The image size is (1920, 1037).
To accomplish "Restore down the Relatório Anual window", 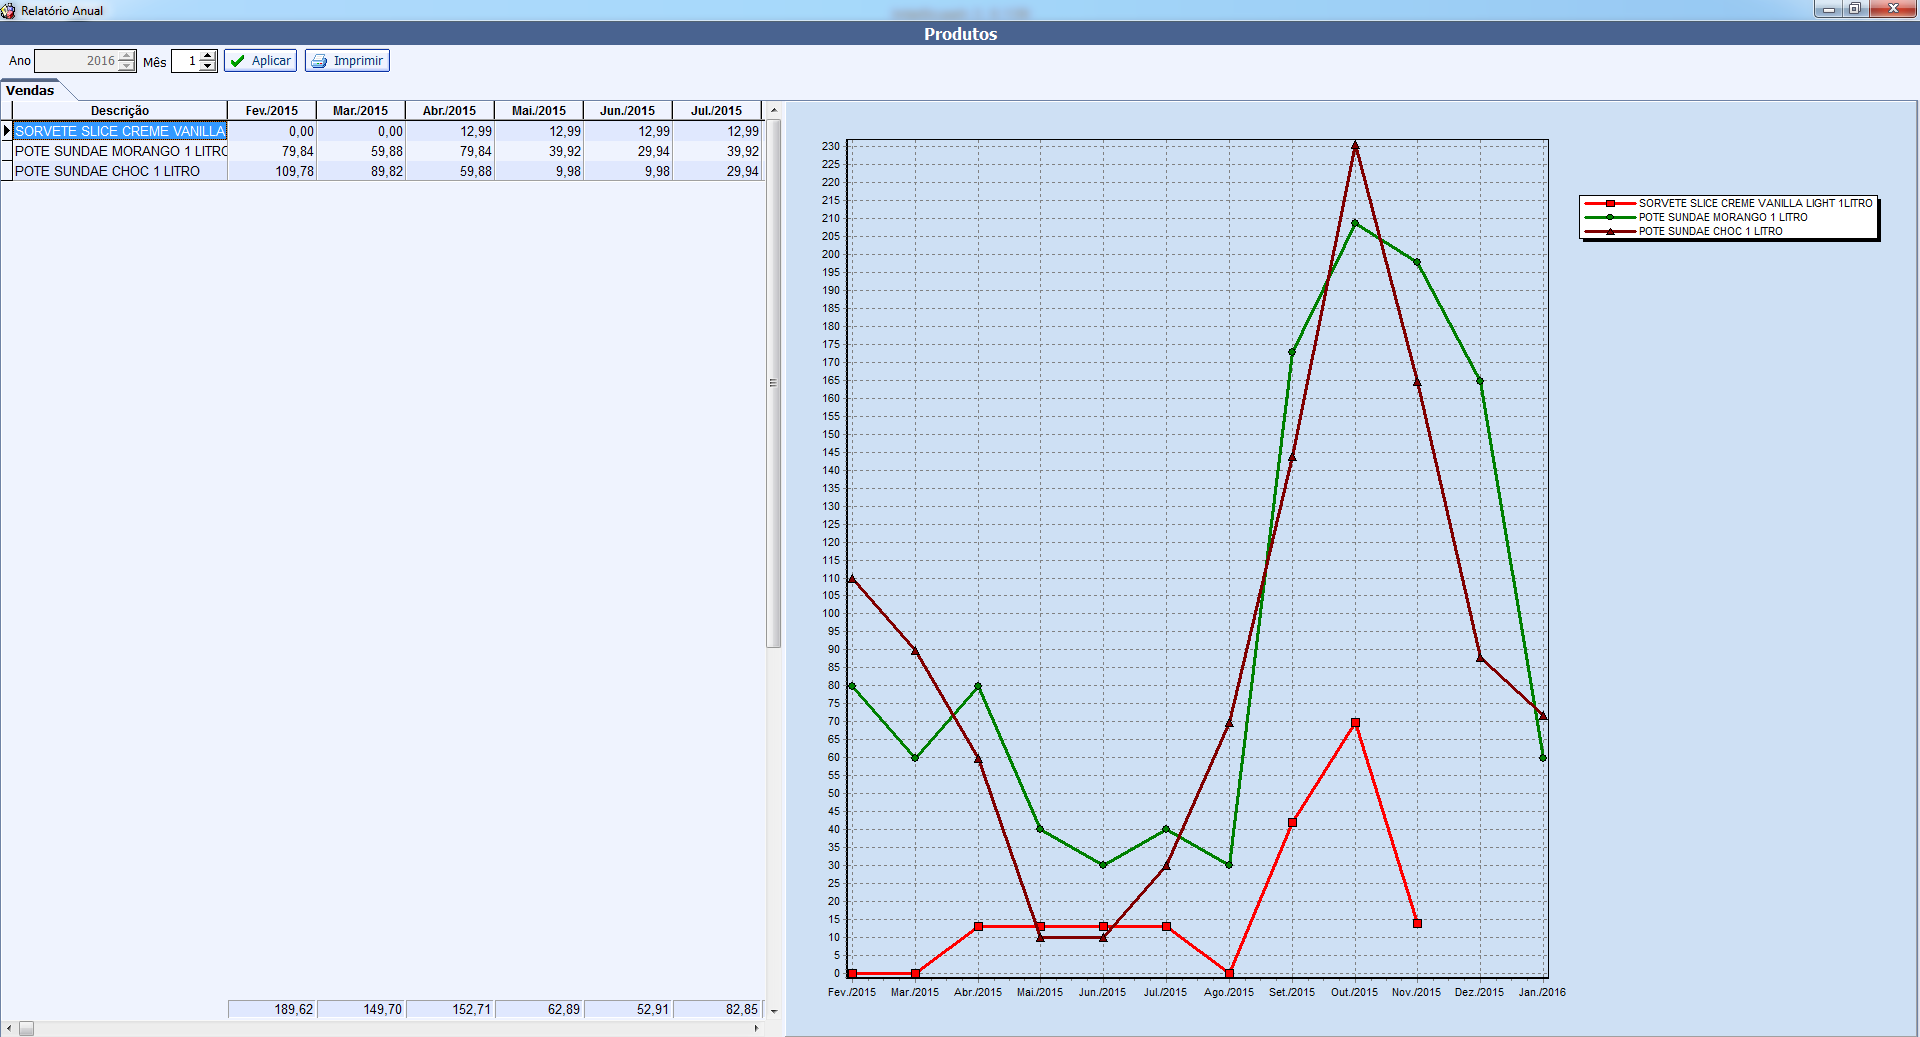I will (1854, 9).
